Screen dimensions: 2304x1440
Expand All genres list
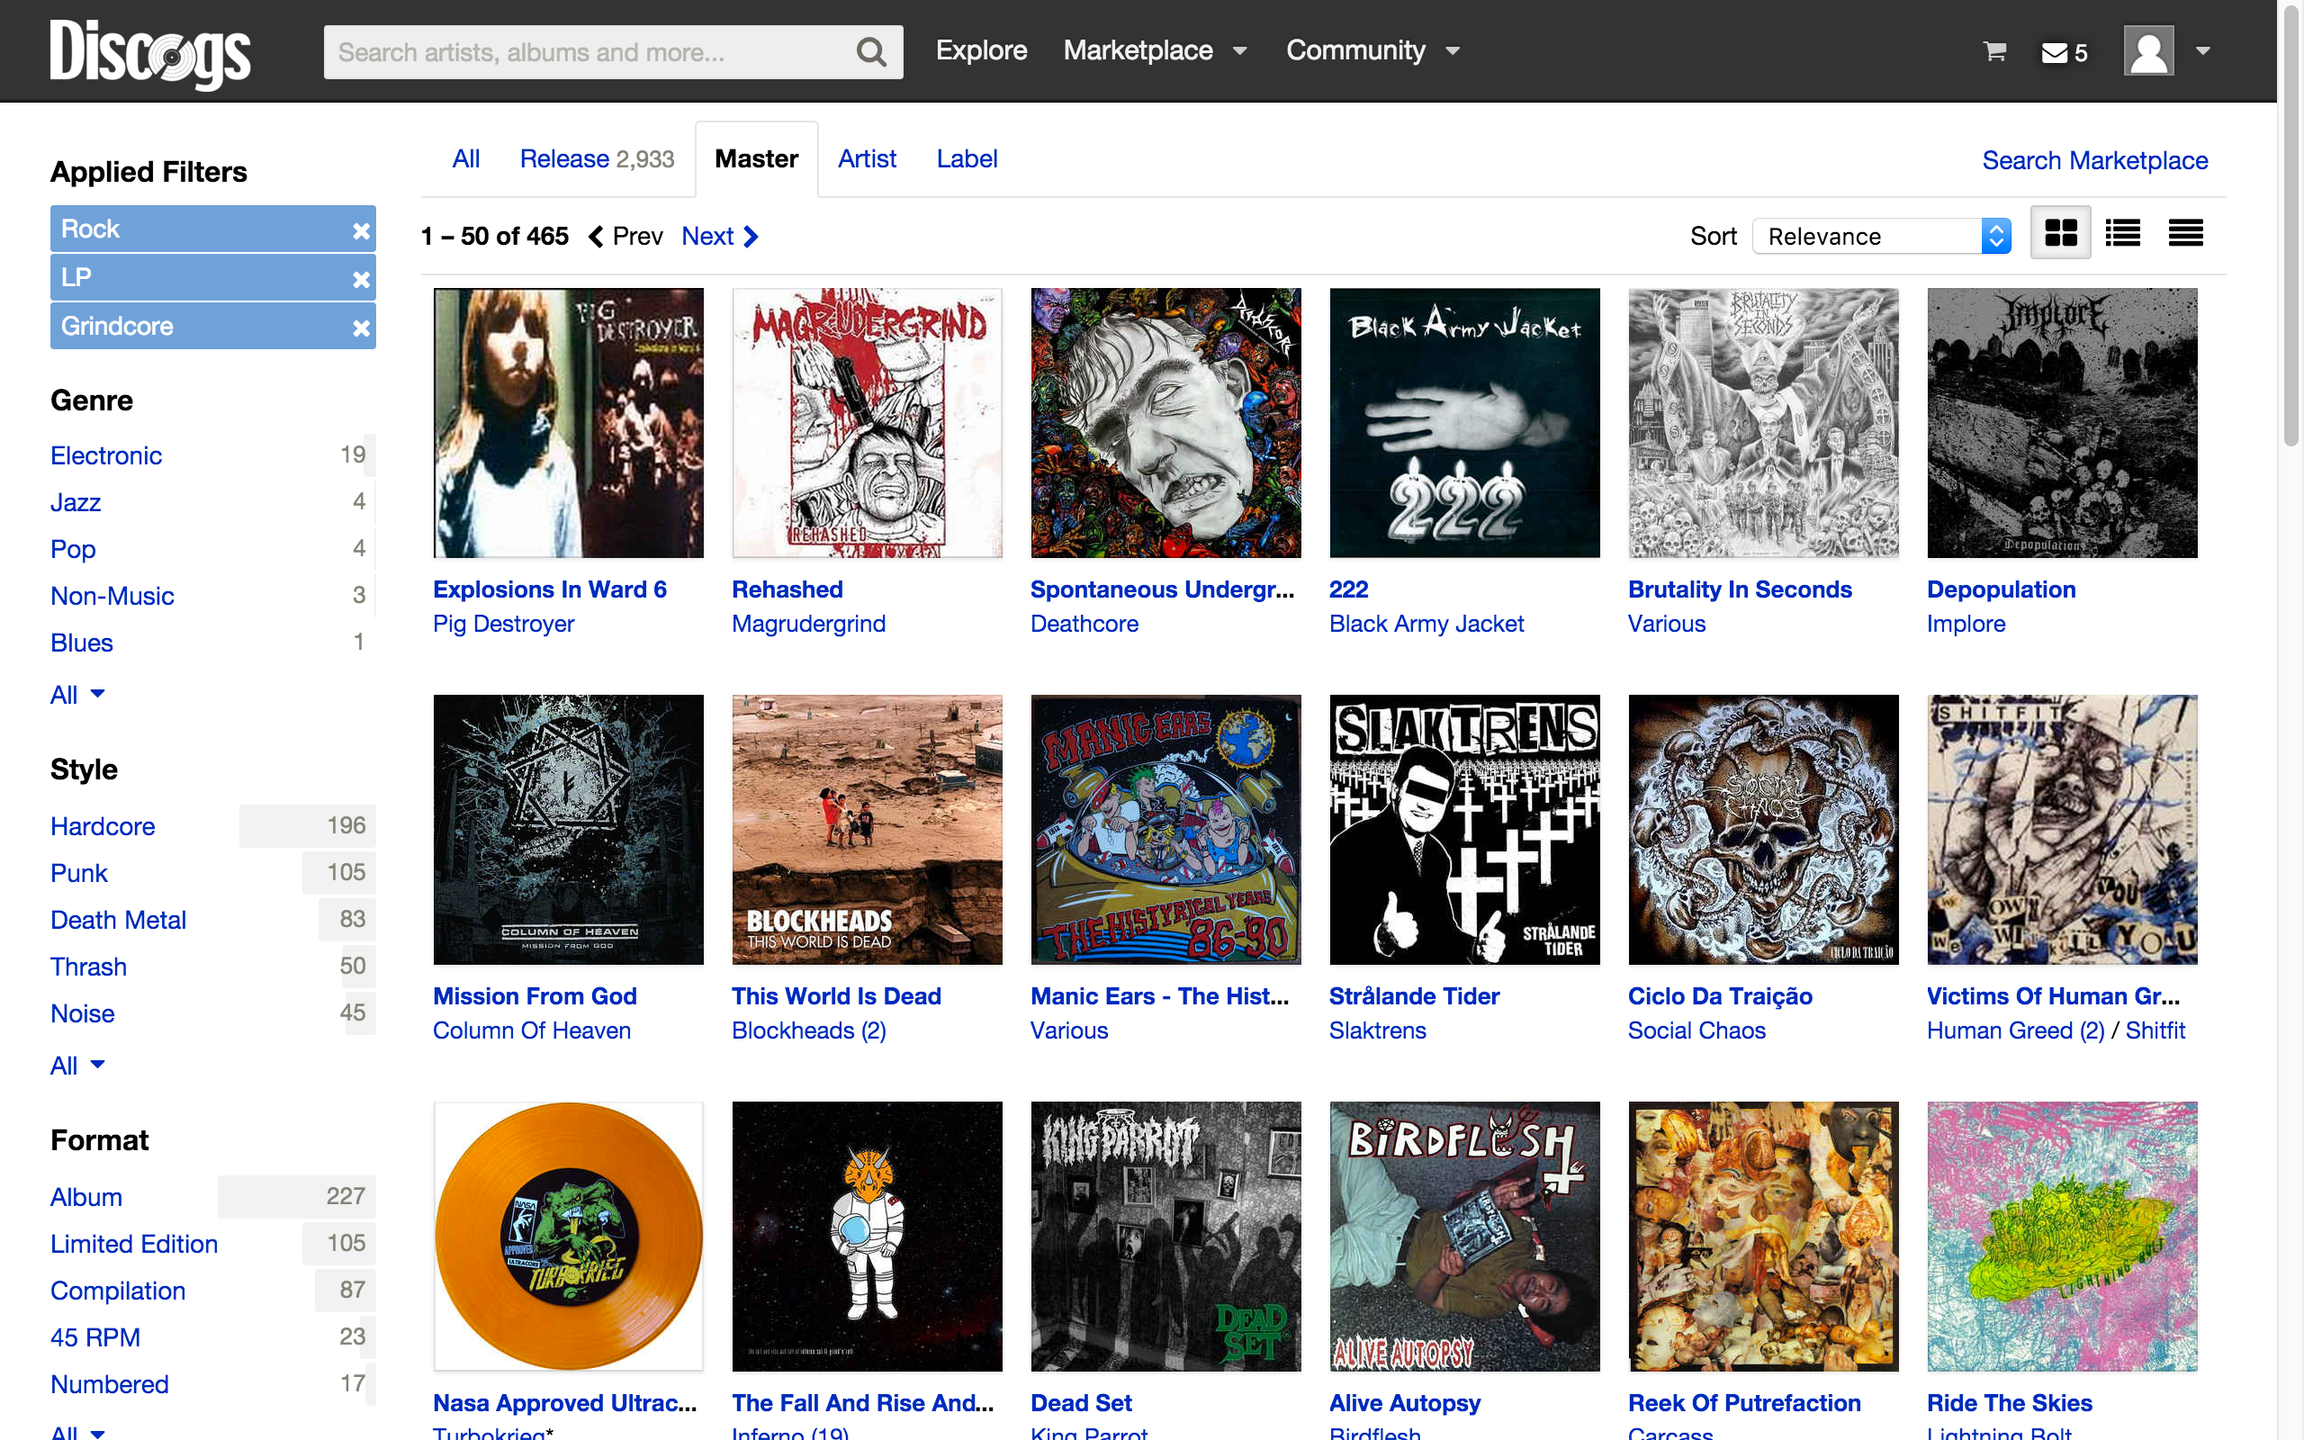(x=78, y=695)
